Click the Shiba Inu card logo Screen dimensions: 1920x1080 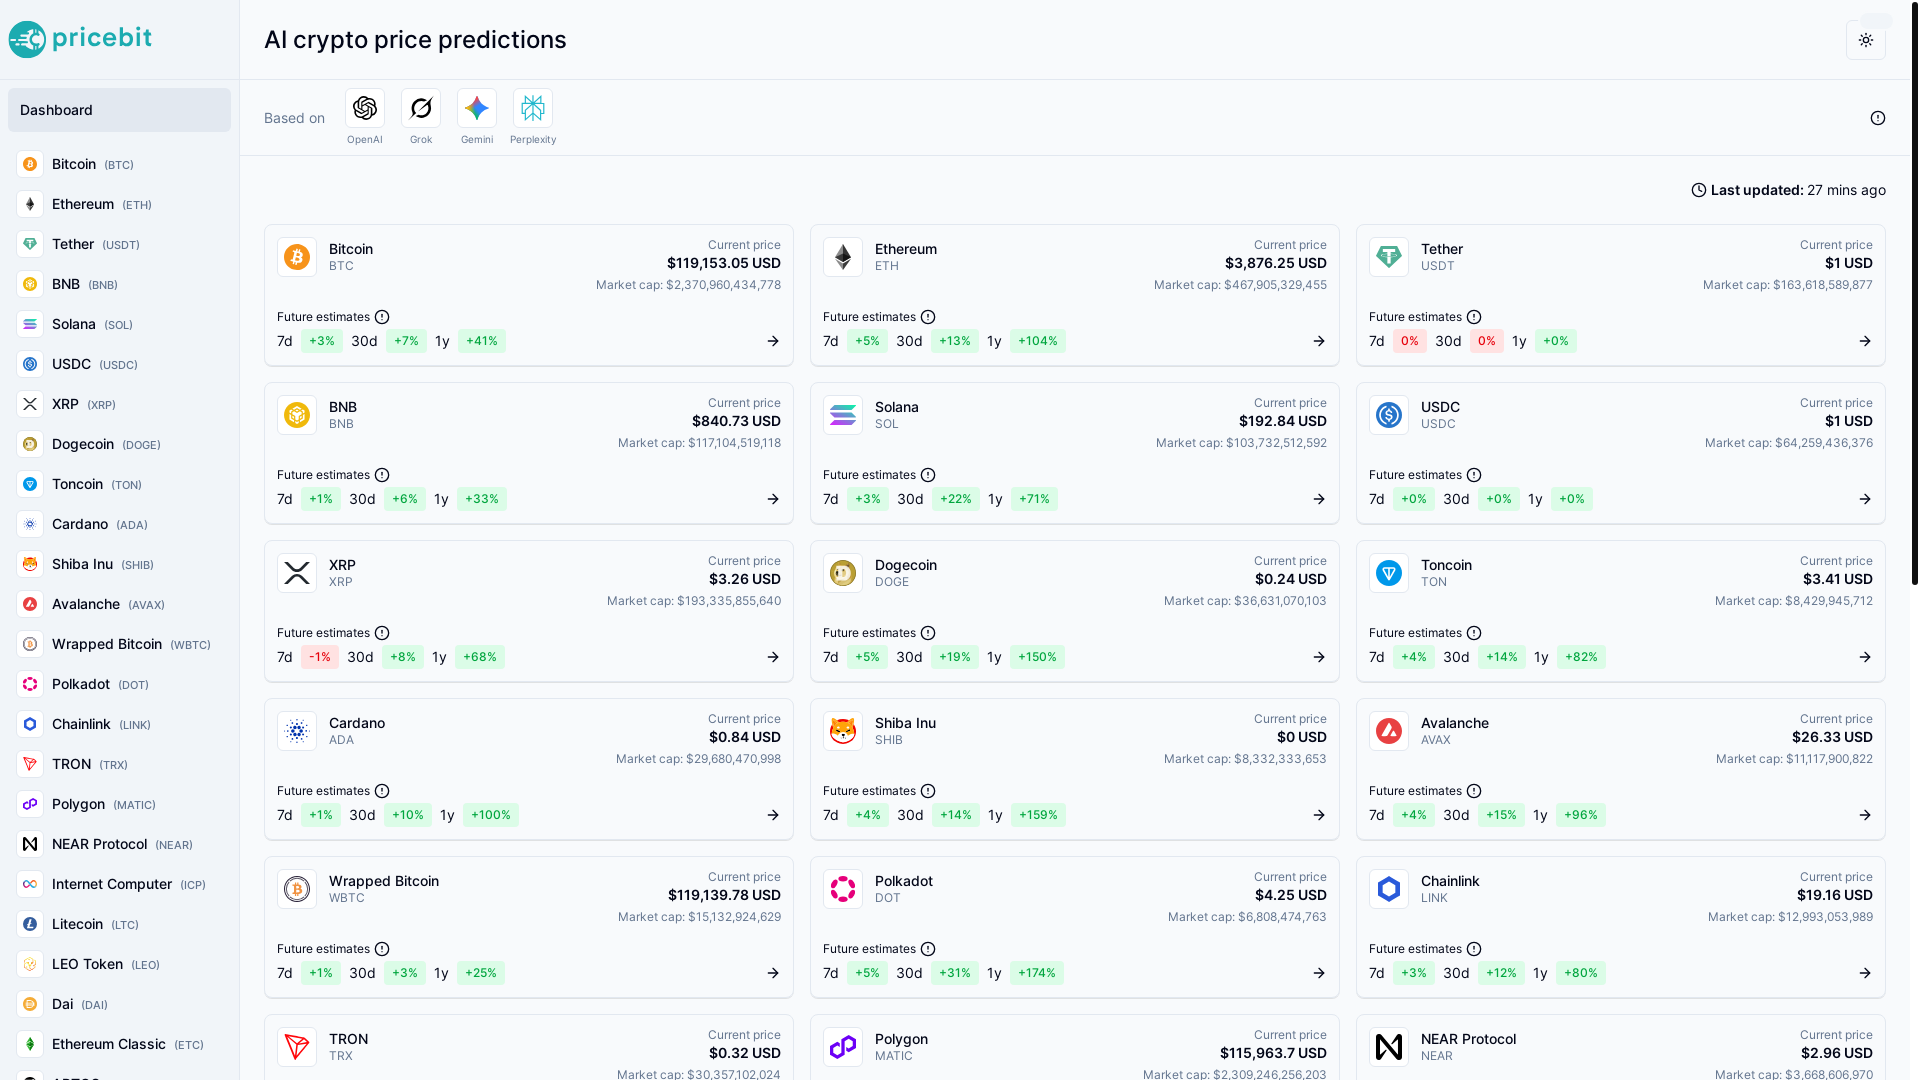tap(843, 731)
